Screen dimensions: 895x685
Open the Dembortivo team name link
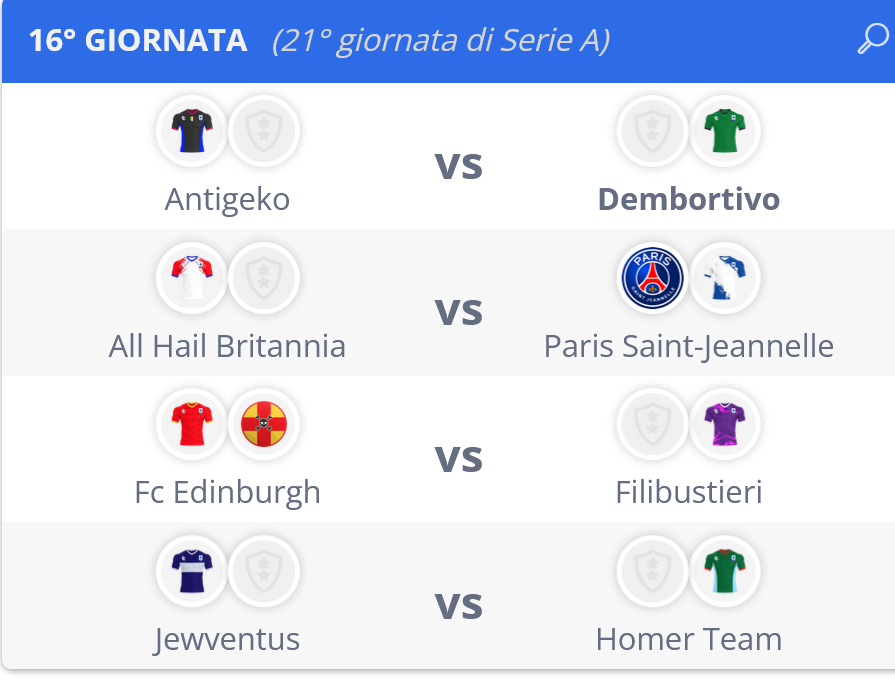pos(688,199)
